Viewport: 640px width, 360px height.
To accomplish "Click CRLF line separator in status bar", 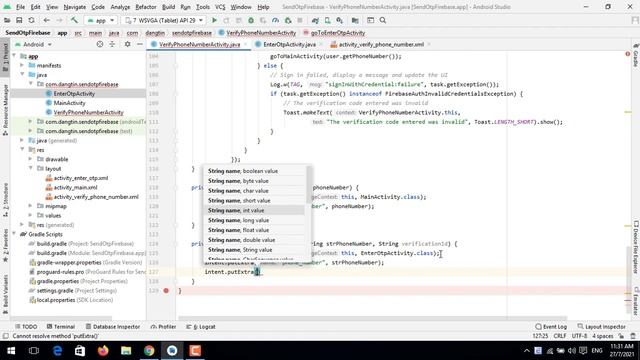I will pos(560,336).
